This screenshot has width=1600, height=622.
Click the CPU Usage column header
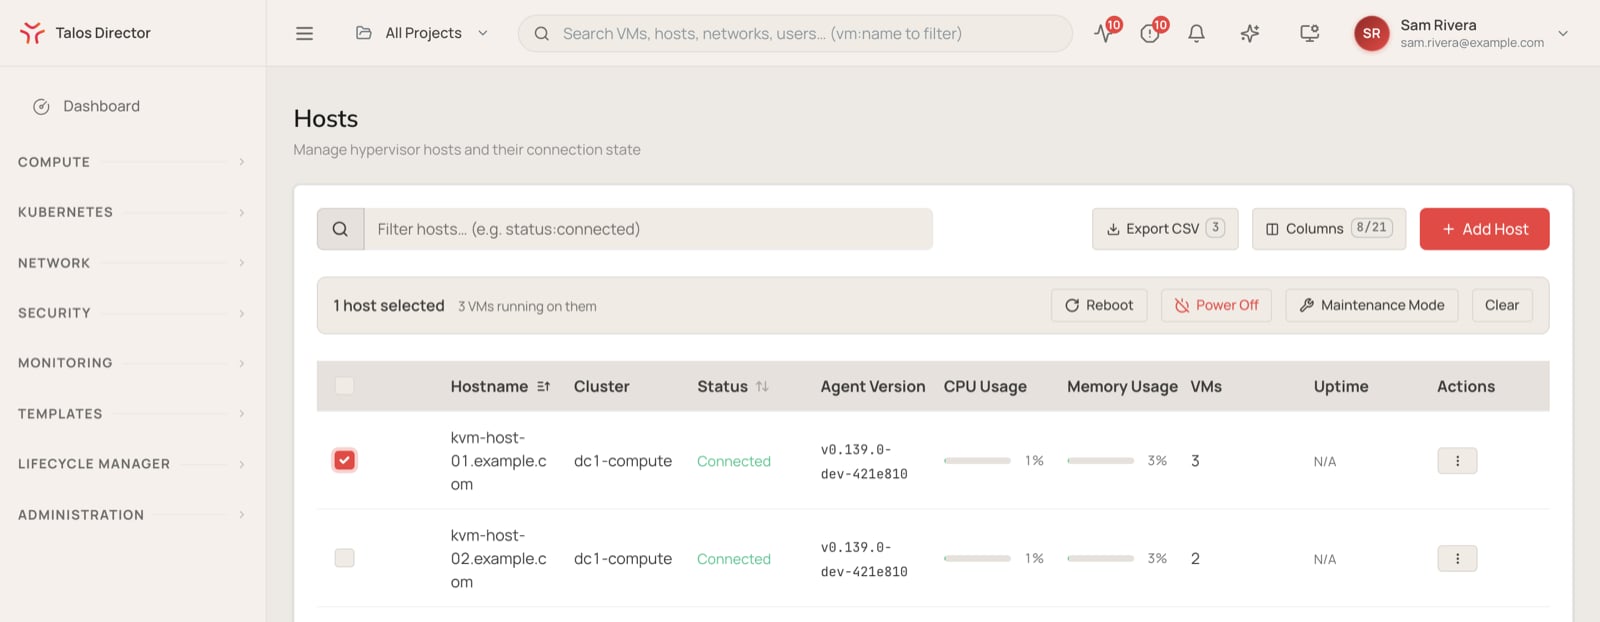point(985,386)
